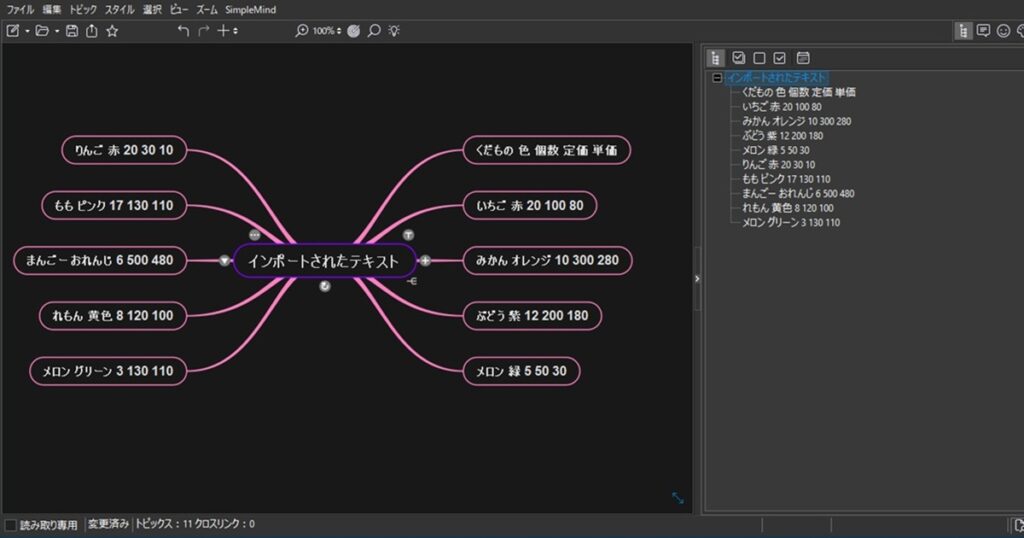This screenshot has width=1024, height=538.
Task: Open the トピック menu
Action: tap(83, 9)
